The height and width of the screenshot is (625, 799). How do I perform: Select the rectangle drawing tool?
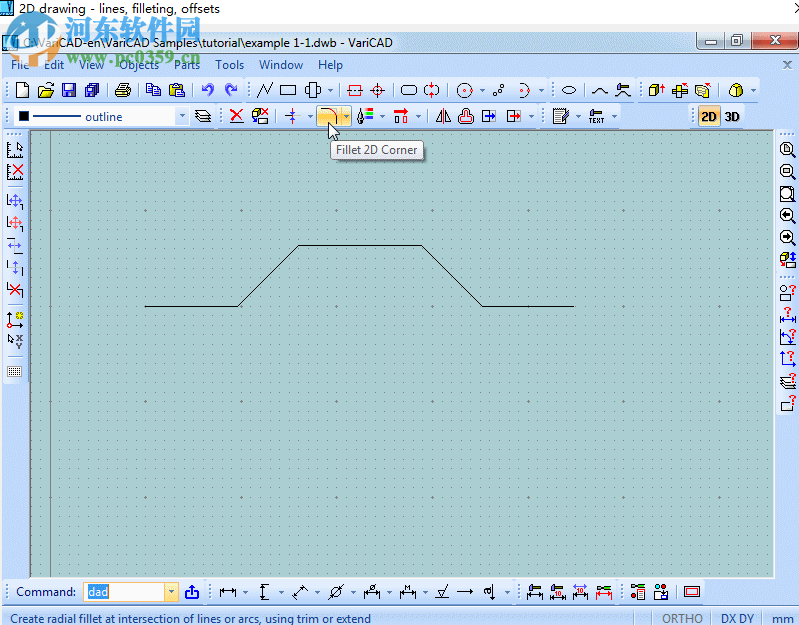288,90
